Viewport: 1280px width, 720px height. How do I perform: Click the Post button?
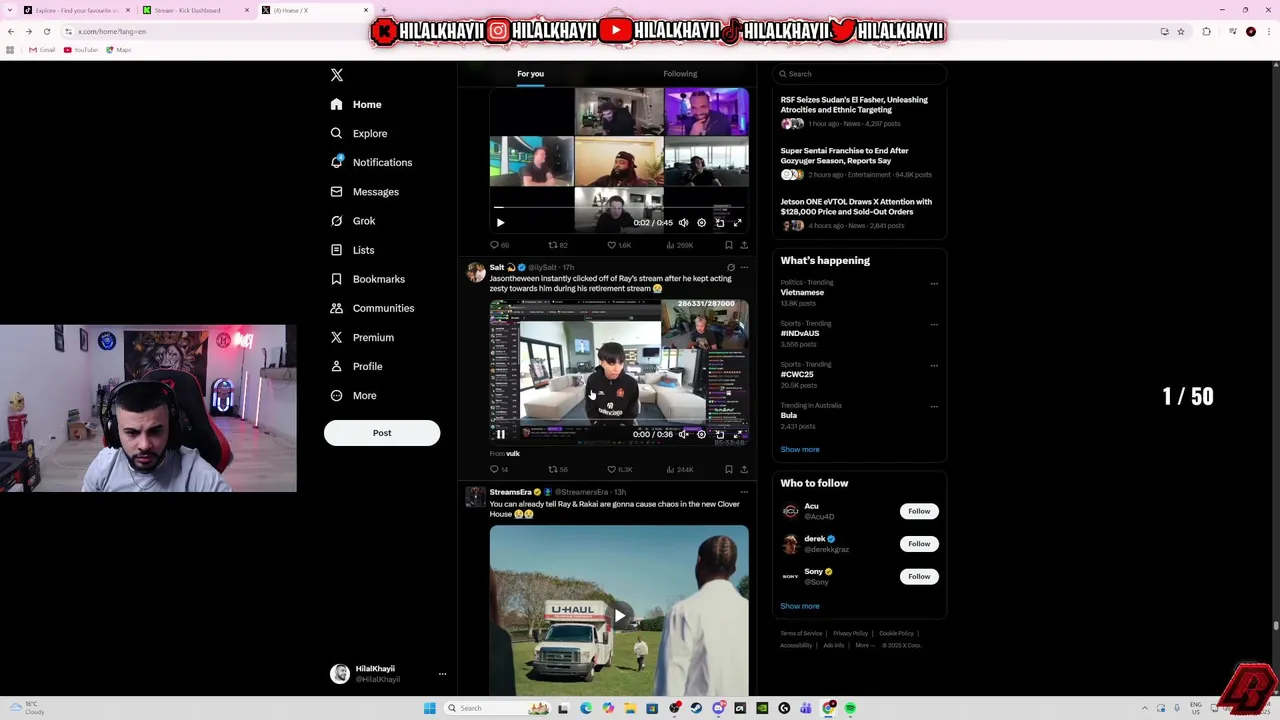click(x=382, y=433)
